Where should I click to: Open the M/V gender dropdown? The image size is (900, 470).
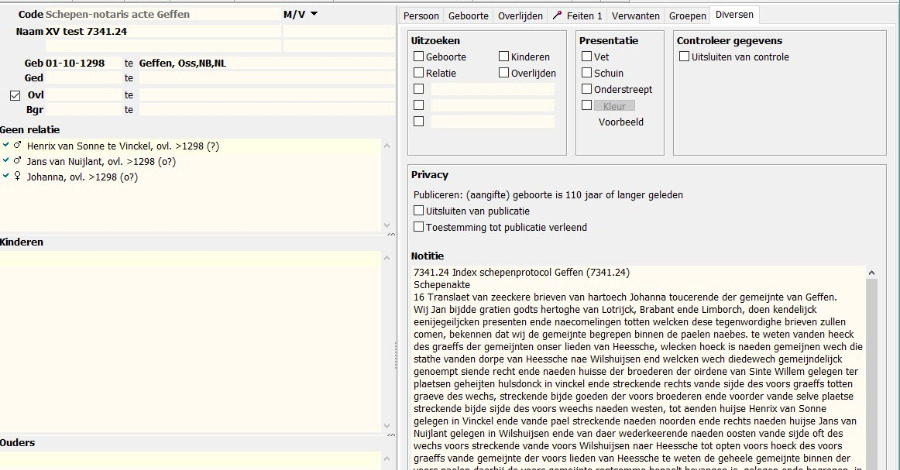[313, 15]
